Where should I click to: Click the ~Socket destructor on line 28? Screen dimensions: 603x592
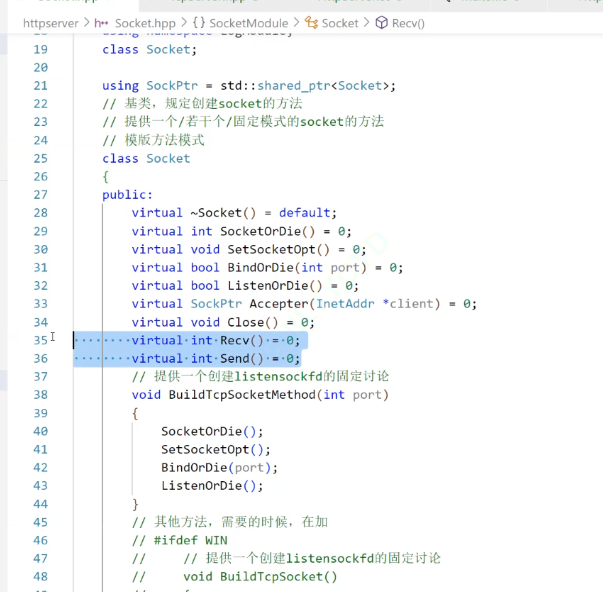click(227, 213)
